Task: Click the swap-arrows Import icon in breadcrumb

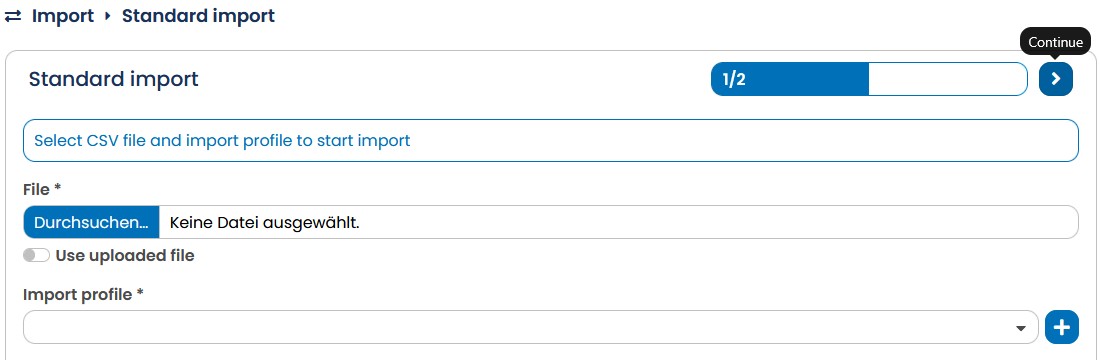Action: tap(13, 16)
